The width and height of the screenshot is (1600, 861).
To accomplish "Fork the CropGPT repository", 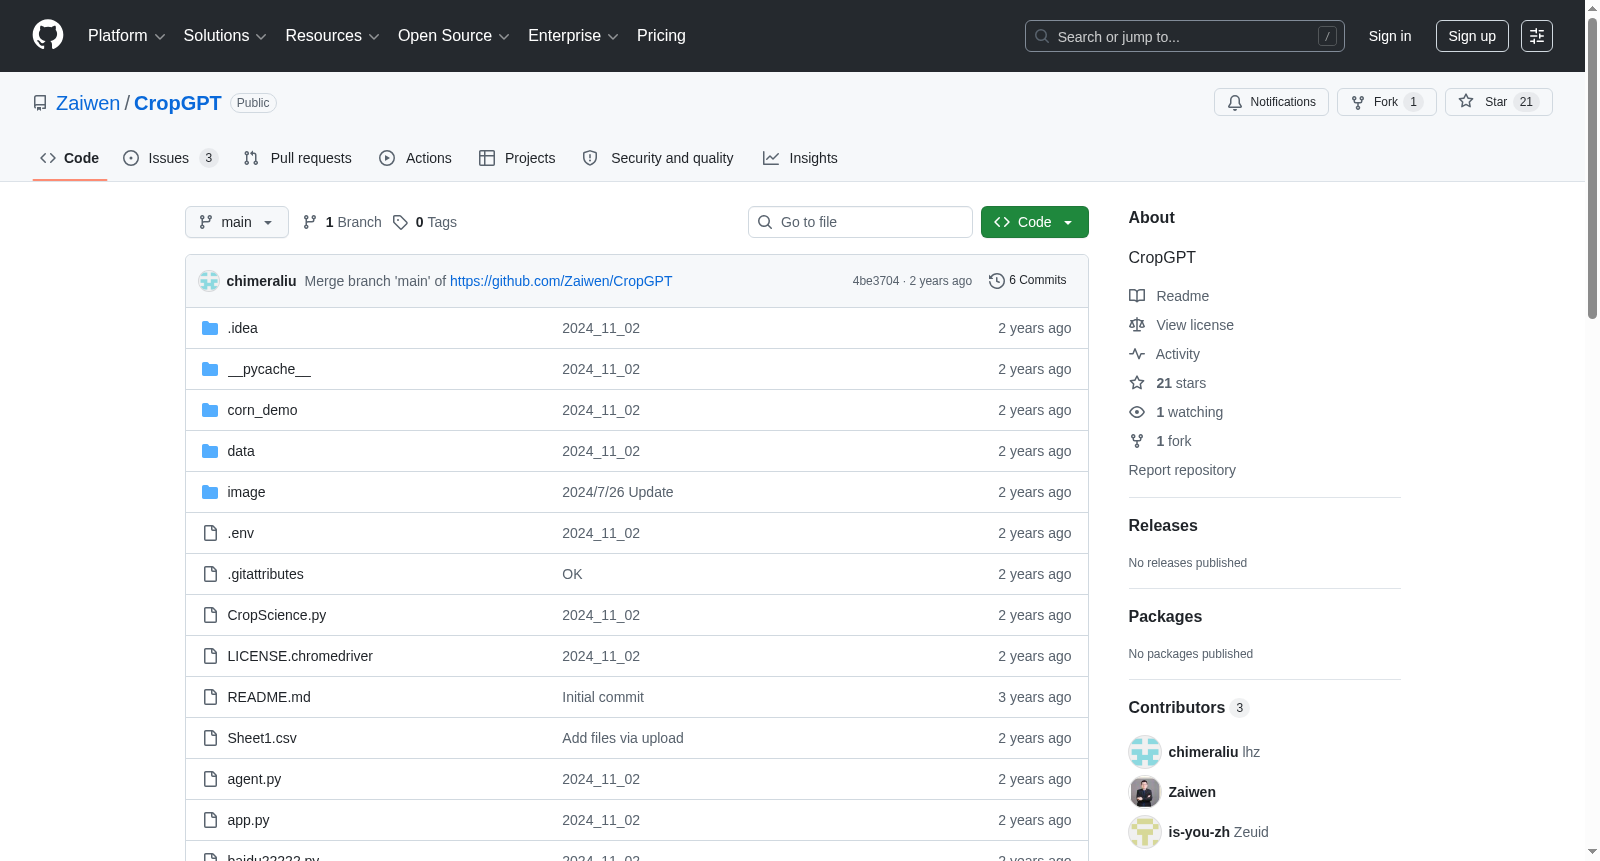I will click(x=1387, y=102).
